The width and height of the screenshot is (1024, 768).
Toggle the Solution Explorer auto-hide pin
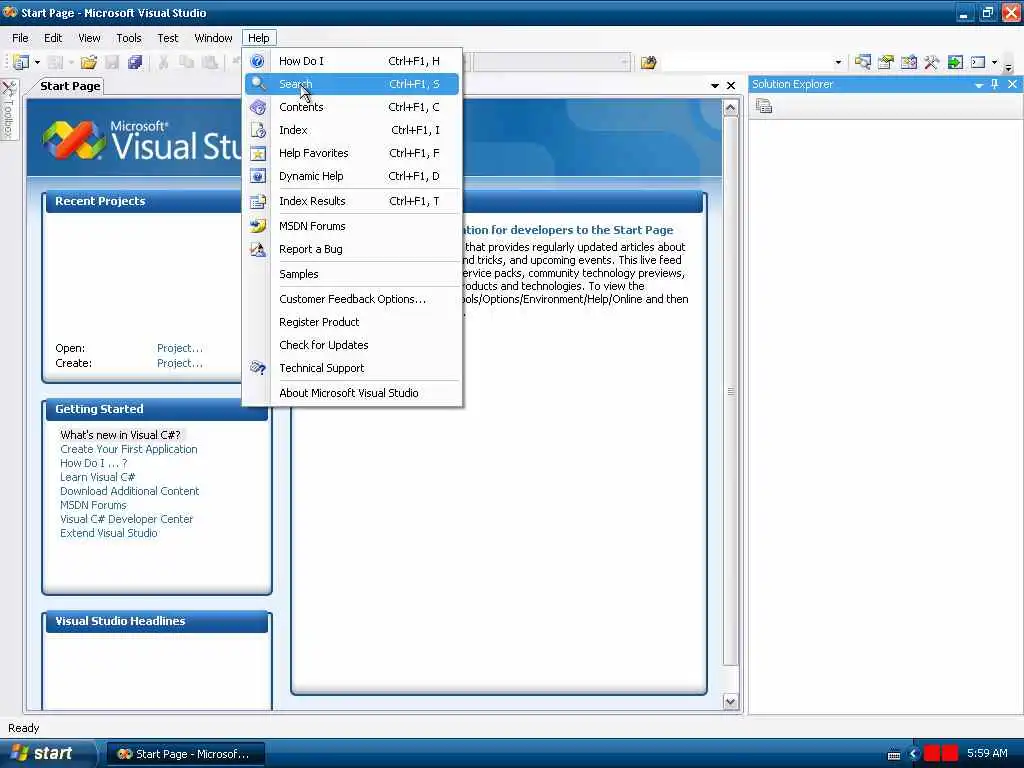pos(995,84)
